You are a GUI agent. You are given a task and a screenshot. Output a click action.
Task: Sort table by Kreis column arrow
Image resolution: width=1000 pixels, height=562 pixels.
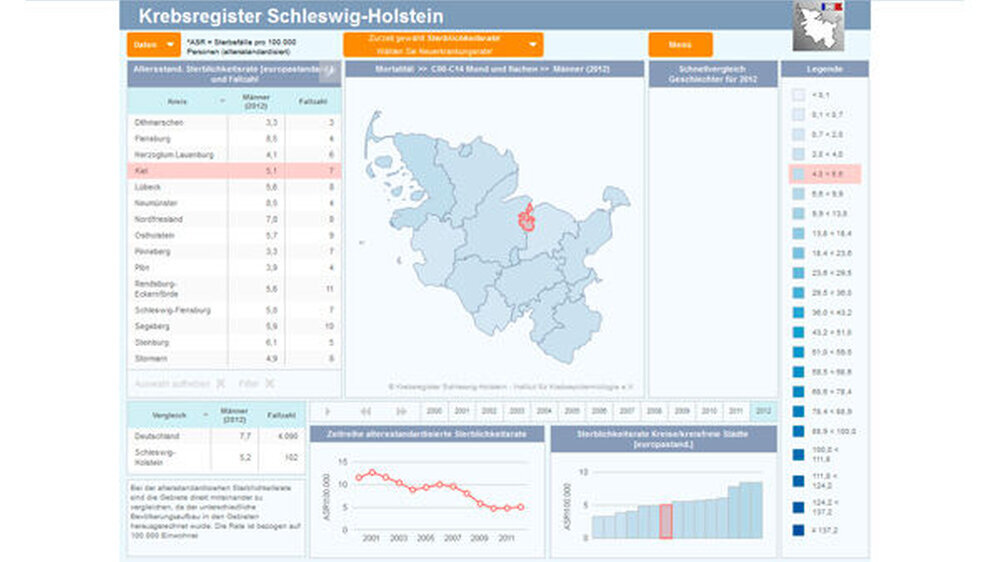point(223,101)
